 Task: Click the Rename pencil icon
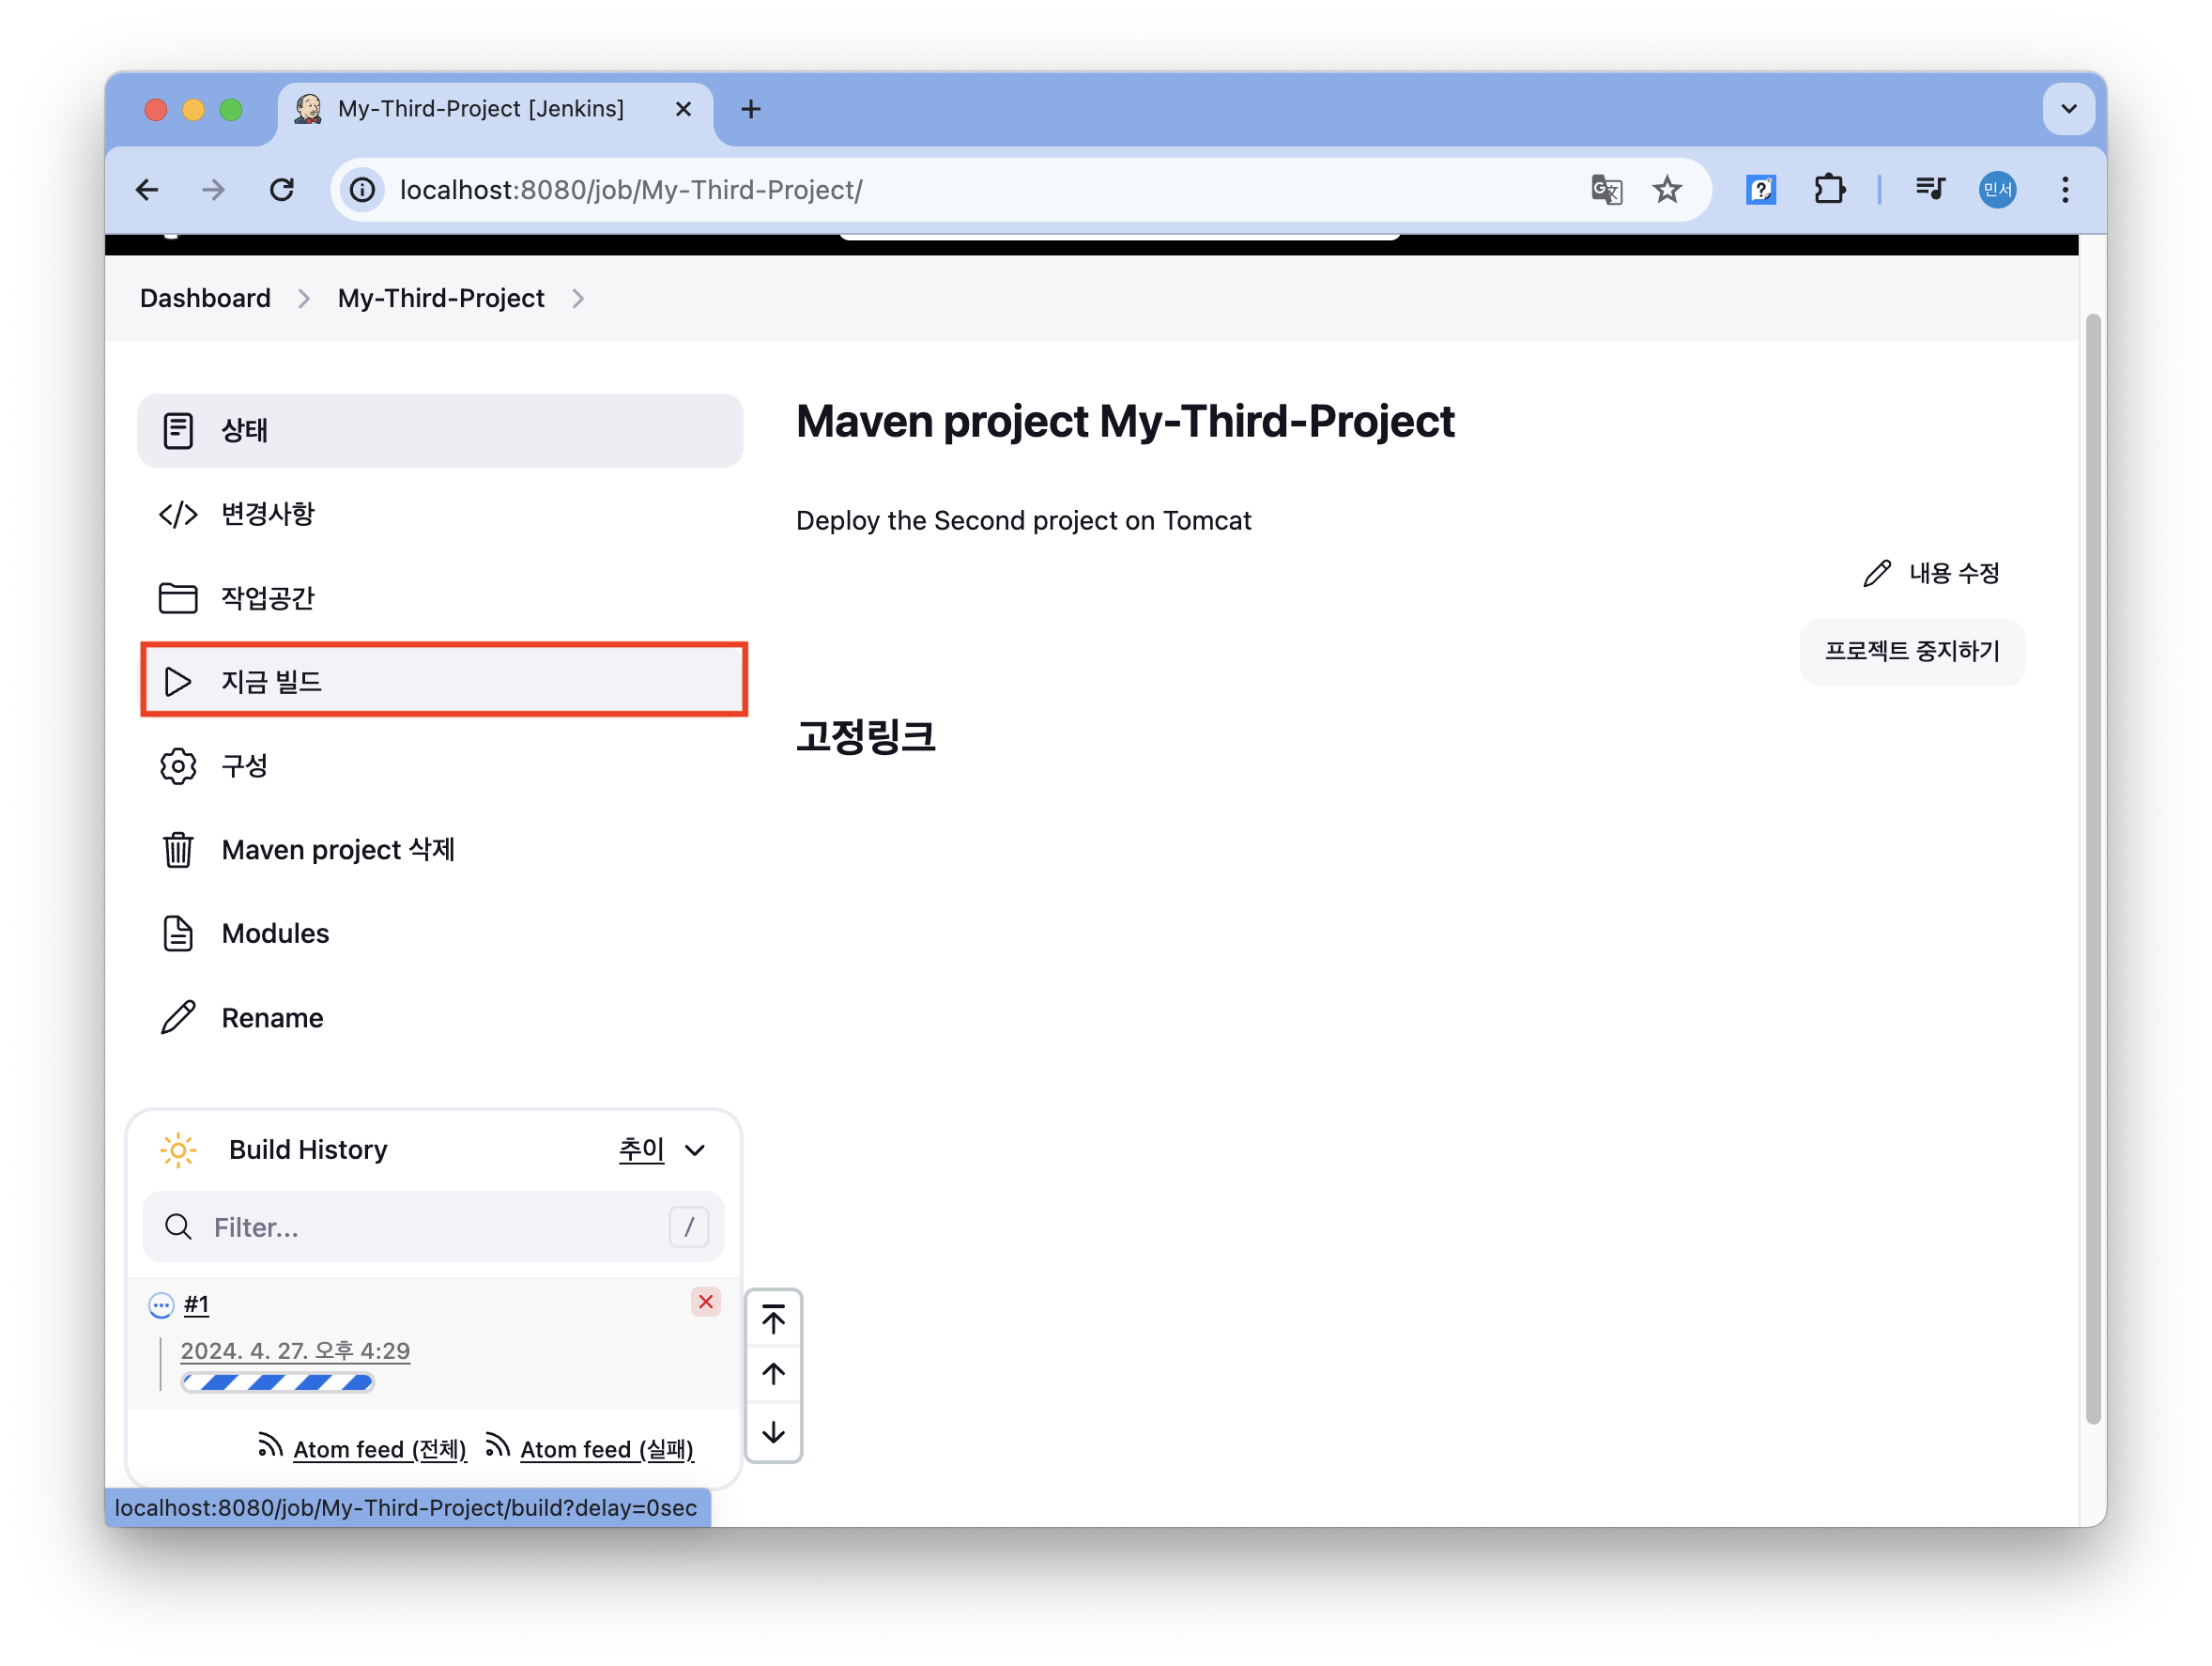[x=178, y=1018]
